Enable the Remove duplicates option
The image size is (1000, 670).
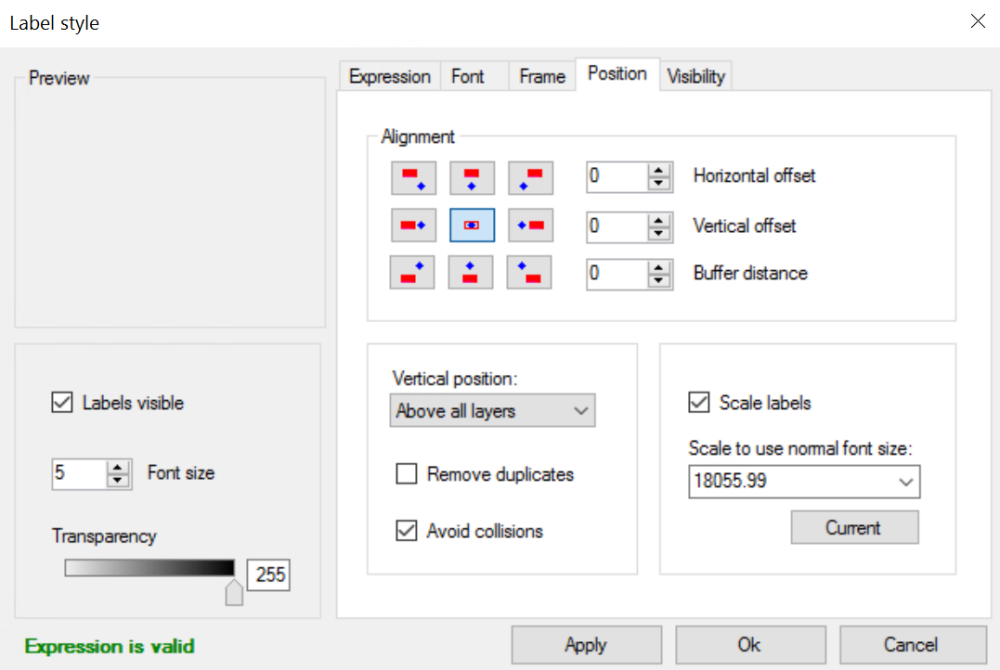click(x=406, y=474)
